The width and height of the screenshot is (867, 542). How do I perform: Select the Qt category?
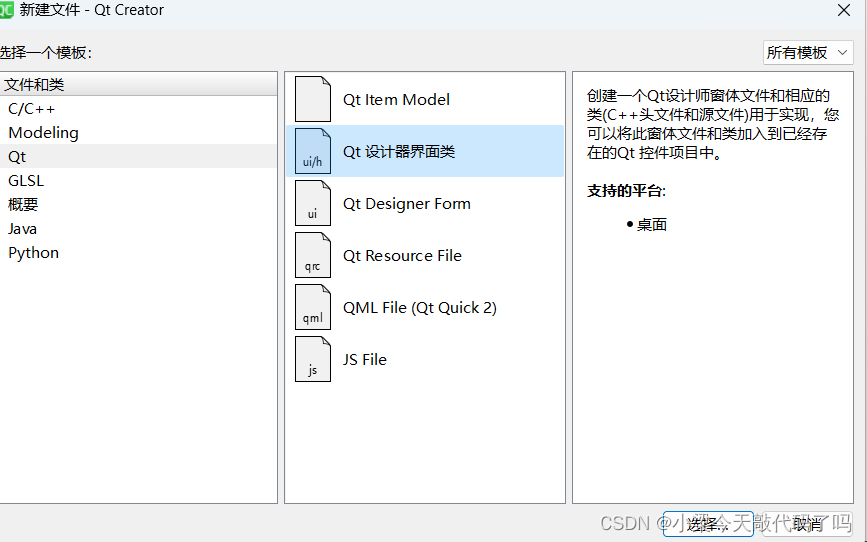(138, 157)
